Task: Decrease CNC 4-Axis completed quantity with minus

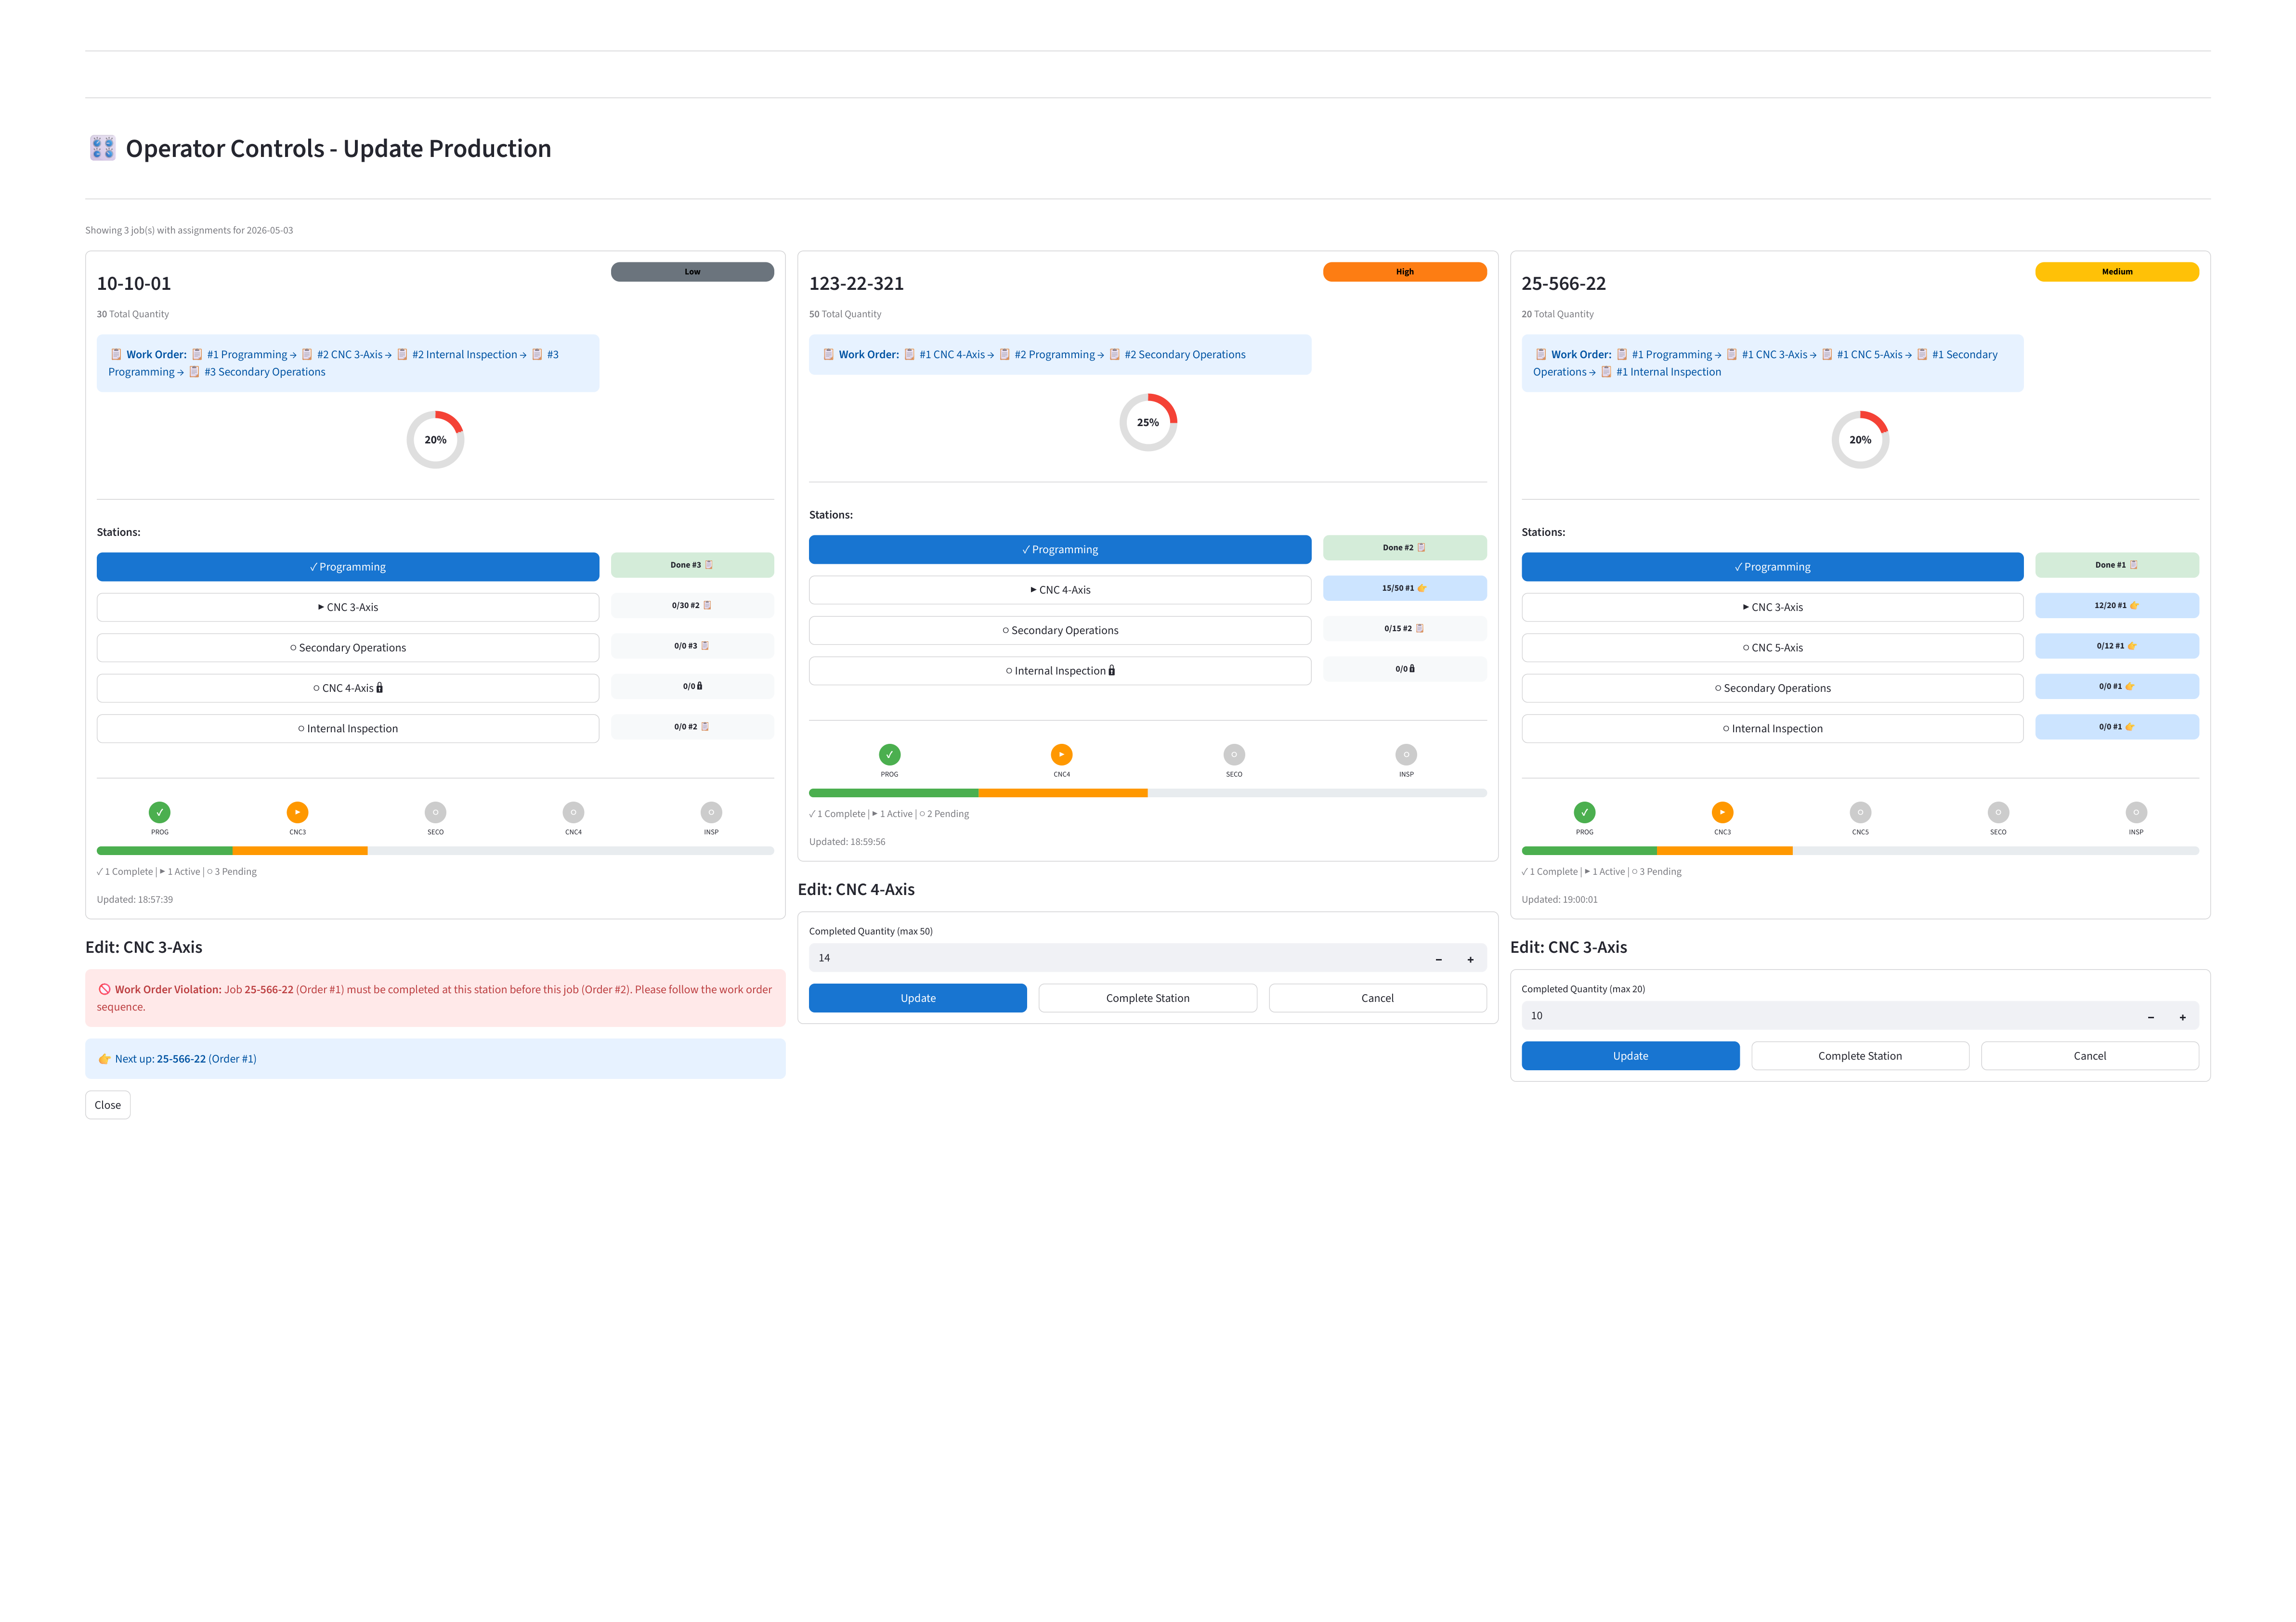Action: pos(1439,959)
